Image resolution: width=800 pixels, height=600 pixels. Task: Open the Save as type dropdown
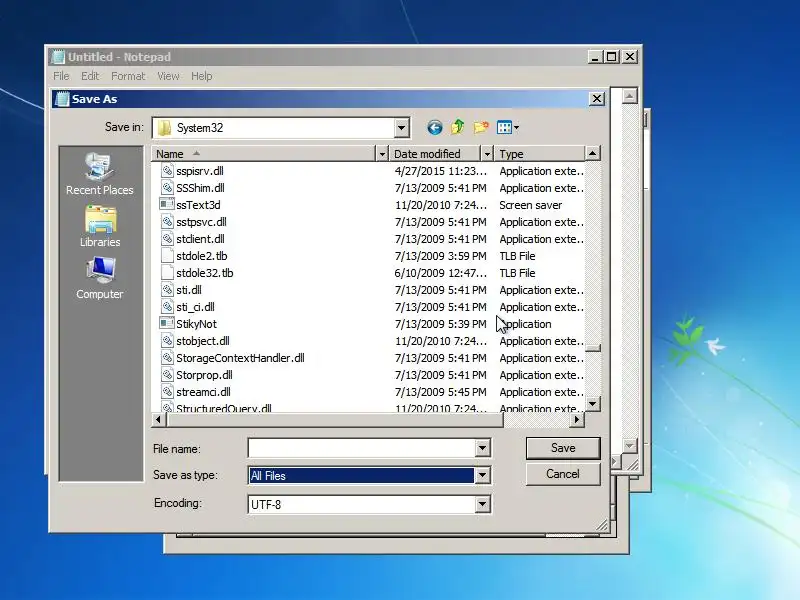[x=482, y=476]
